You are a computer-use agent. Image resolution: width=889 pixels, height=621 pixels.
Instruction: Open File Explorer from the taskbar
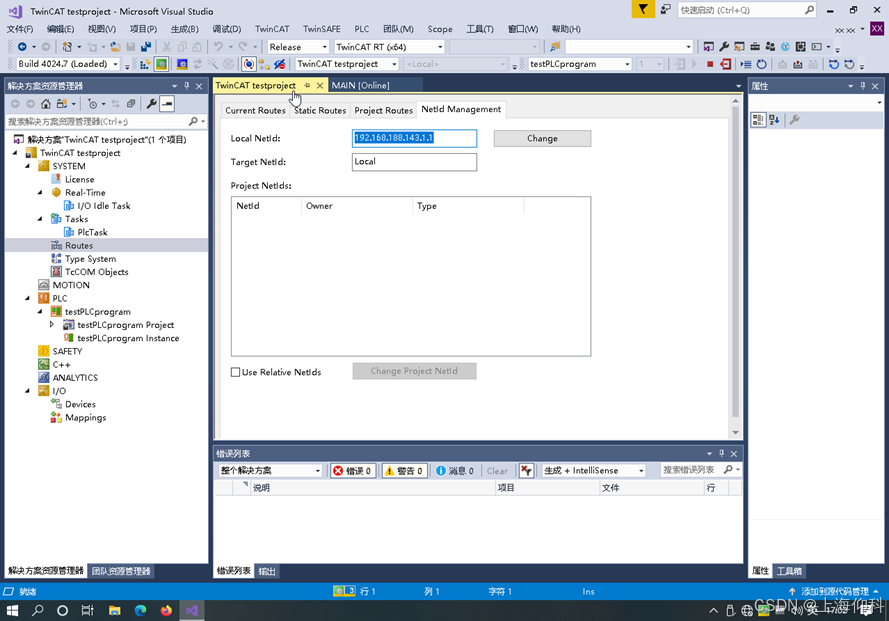115,610
